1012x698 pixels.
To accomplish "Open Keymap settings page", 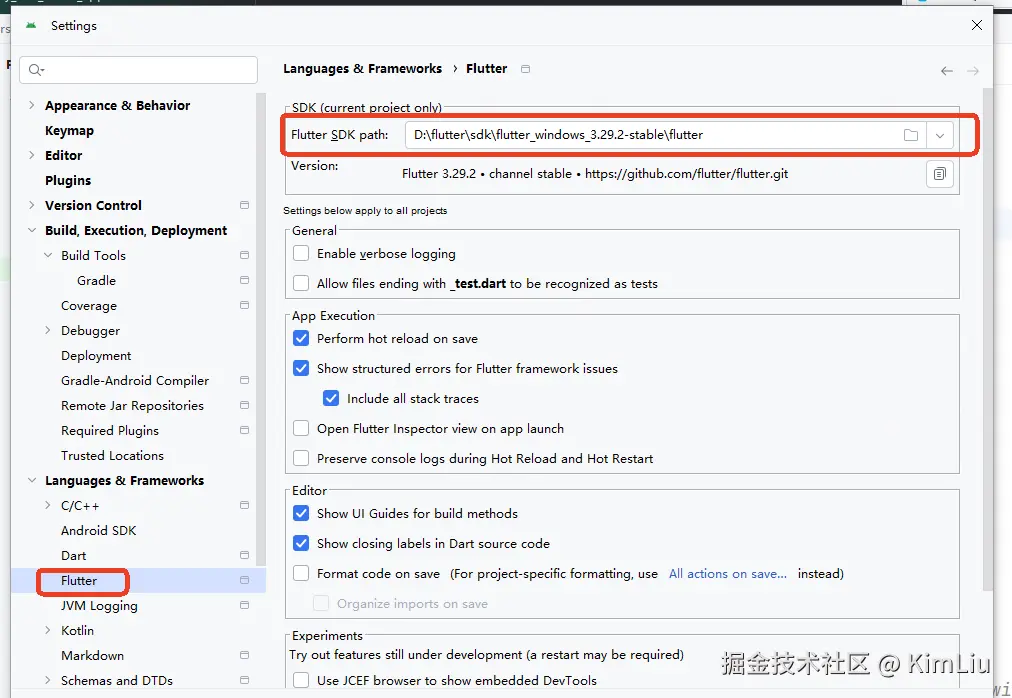I will (69, 130).
